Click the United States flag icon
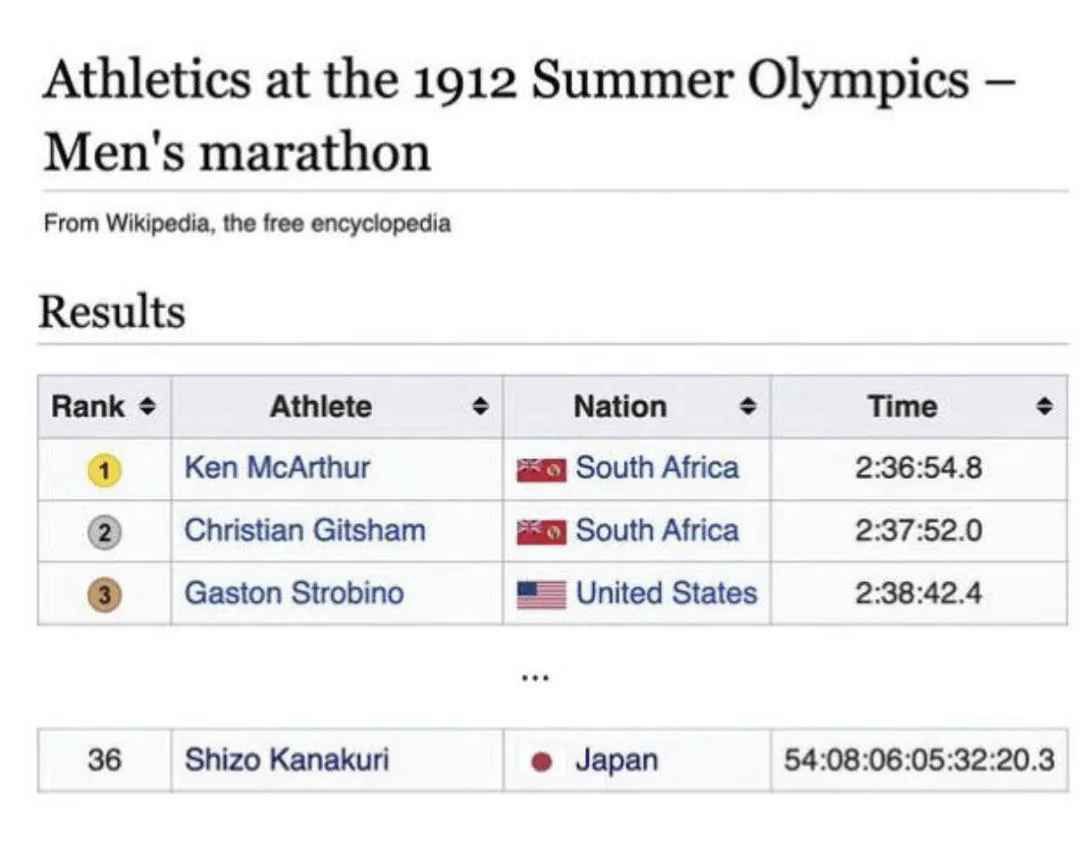Image resolution: width=1080 pixels, height=850 pixels. pos(541,594)
